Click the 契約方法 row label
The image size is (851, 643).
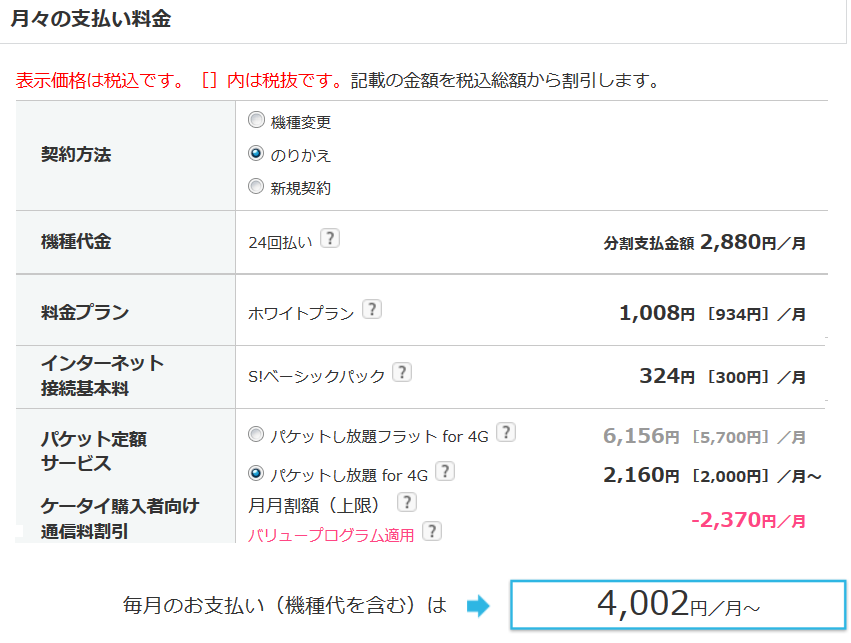click(76, 155)
